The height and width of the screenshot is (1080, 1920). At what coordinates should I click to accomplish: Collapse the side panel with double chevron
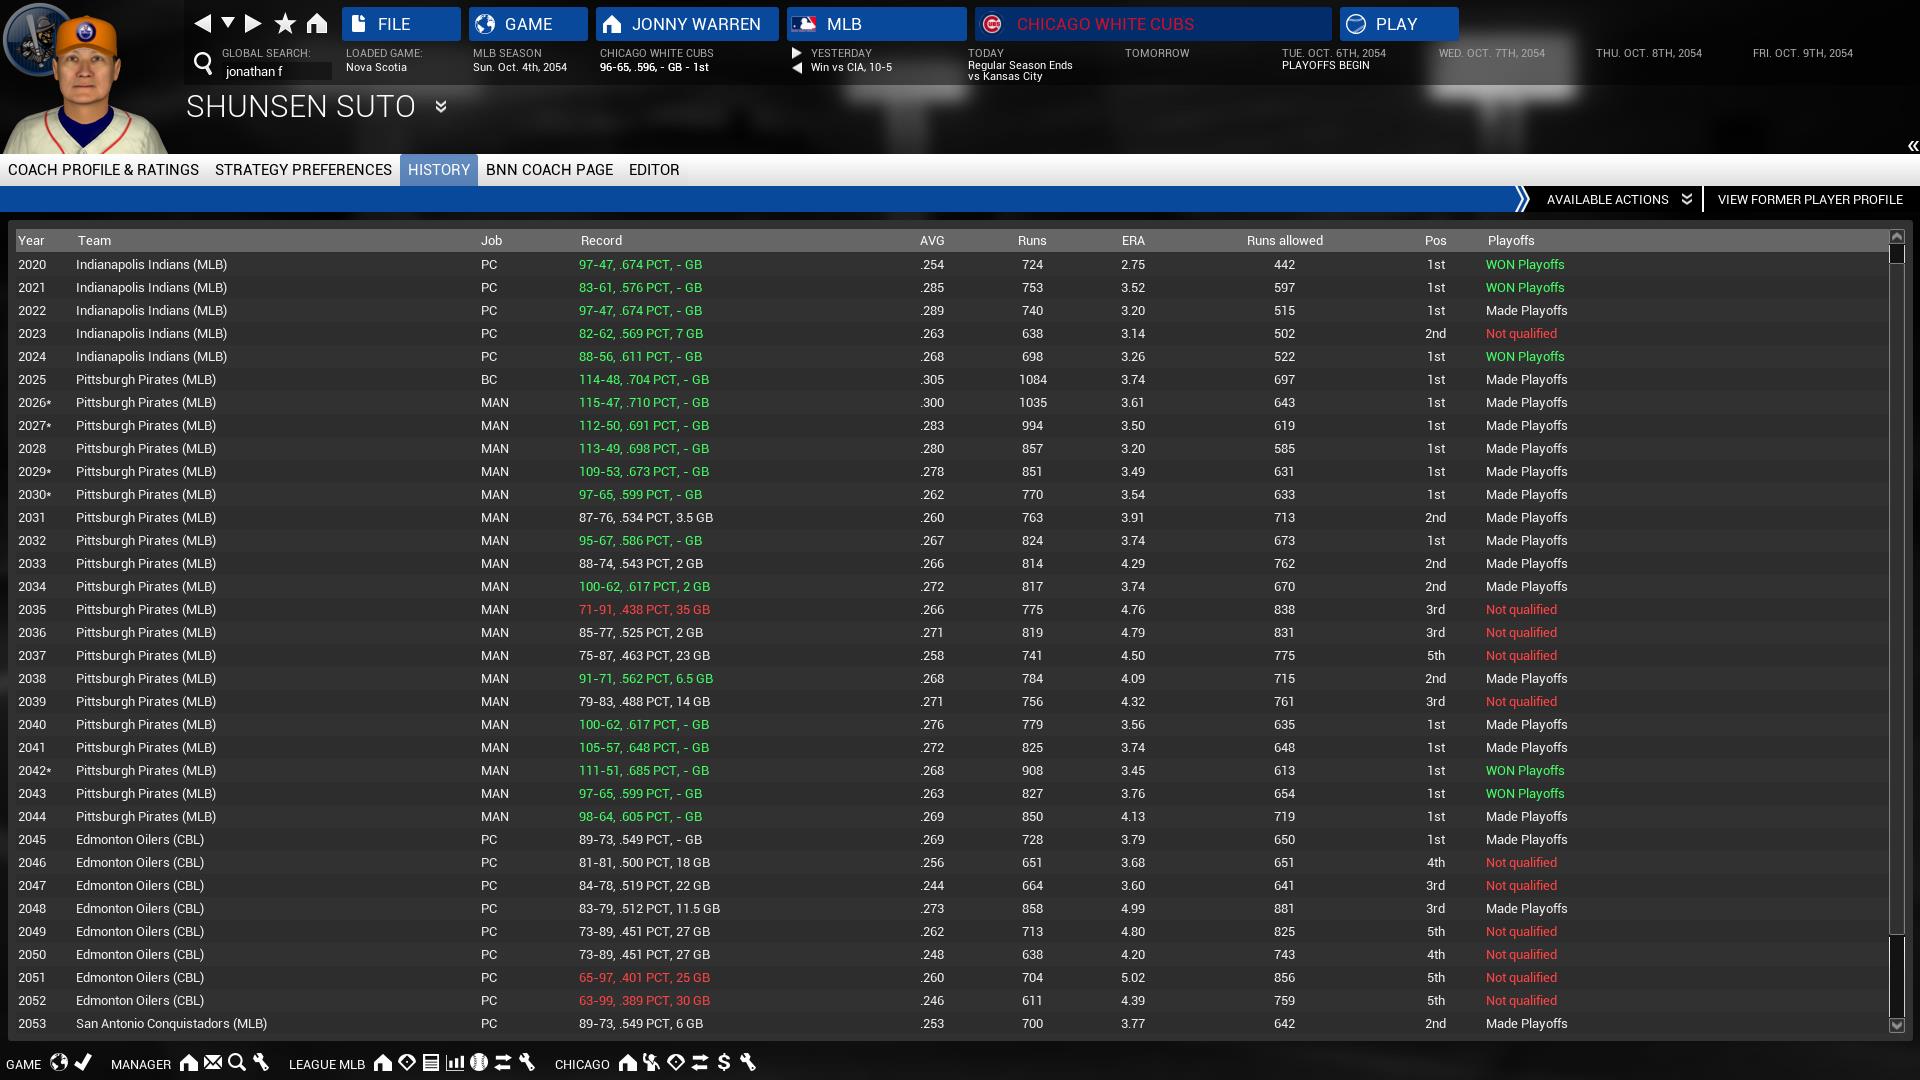(x=1912, y=146)
